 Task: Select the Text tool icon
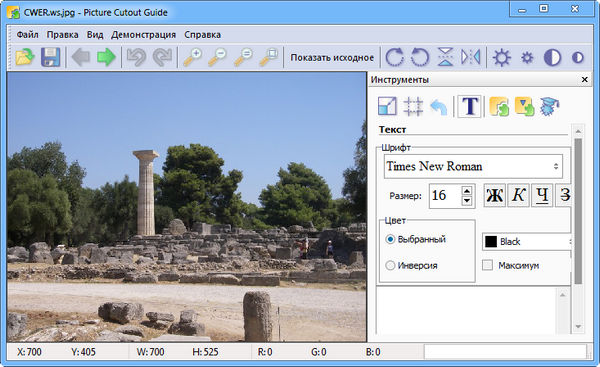coord(470,106)
